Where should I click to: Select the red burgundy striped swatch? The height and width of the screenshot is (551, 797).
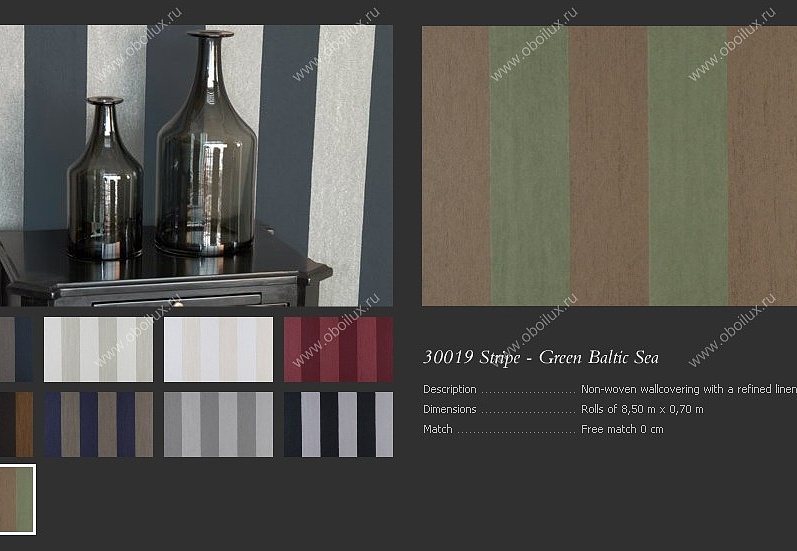(x=339, y=349)
